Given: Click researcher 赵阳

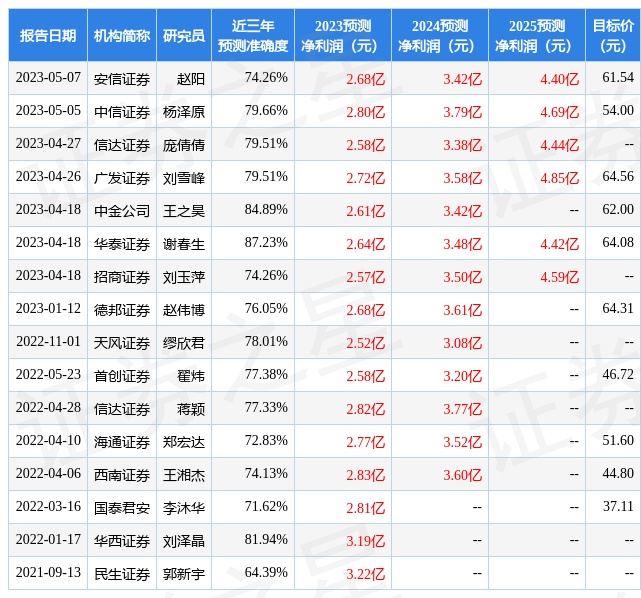Looking at the screenshot, I should (x=191, y=78).
